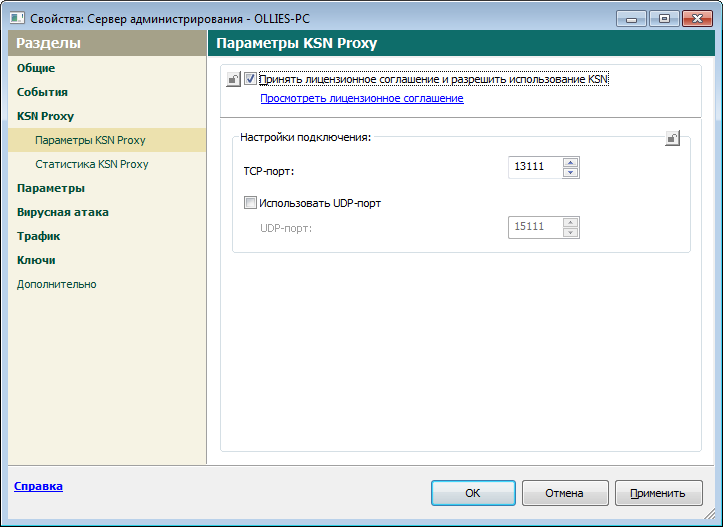This screenshot has height=527, width=723.
Task: Decrease the TCP port value with the down arrow
Action: pyautogui.click(x=570, y=172)
